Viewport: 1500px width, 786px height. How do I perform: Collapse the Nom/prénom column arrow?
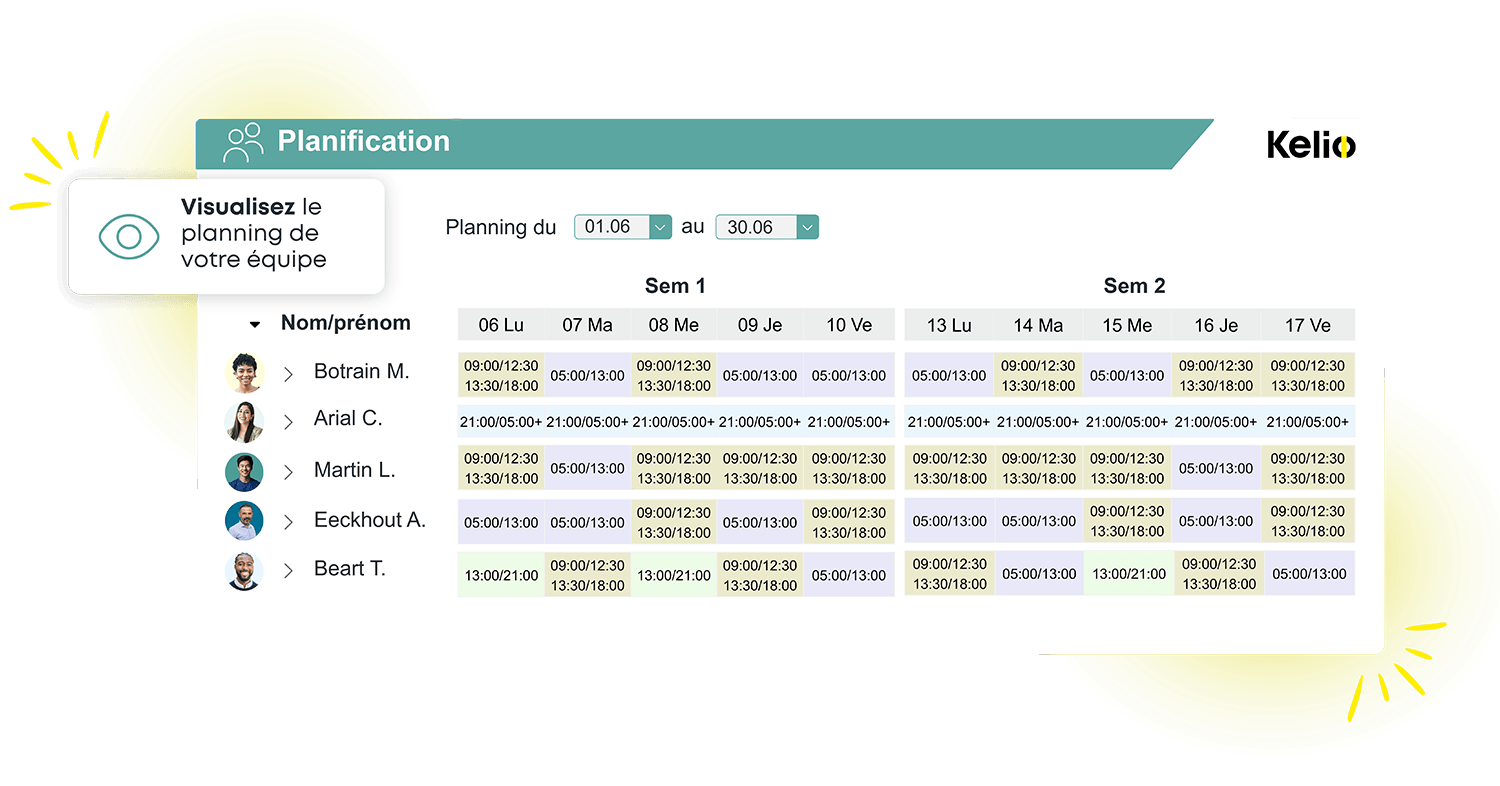[x=255, y=324]
